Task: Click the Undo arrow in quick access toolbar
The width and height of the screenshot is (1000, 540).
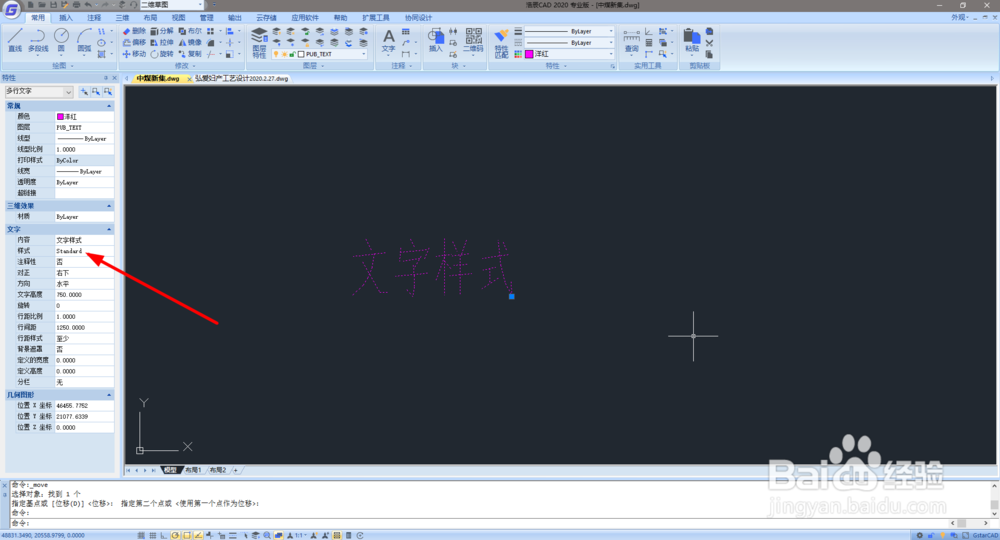Action: click(88, 4)
